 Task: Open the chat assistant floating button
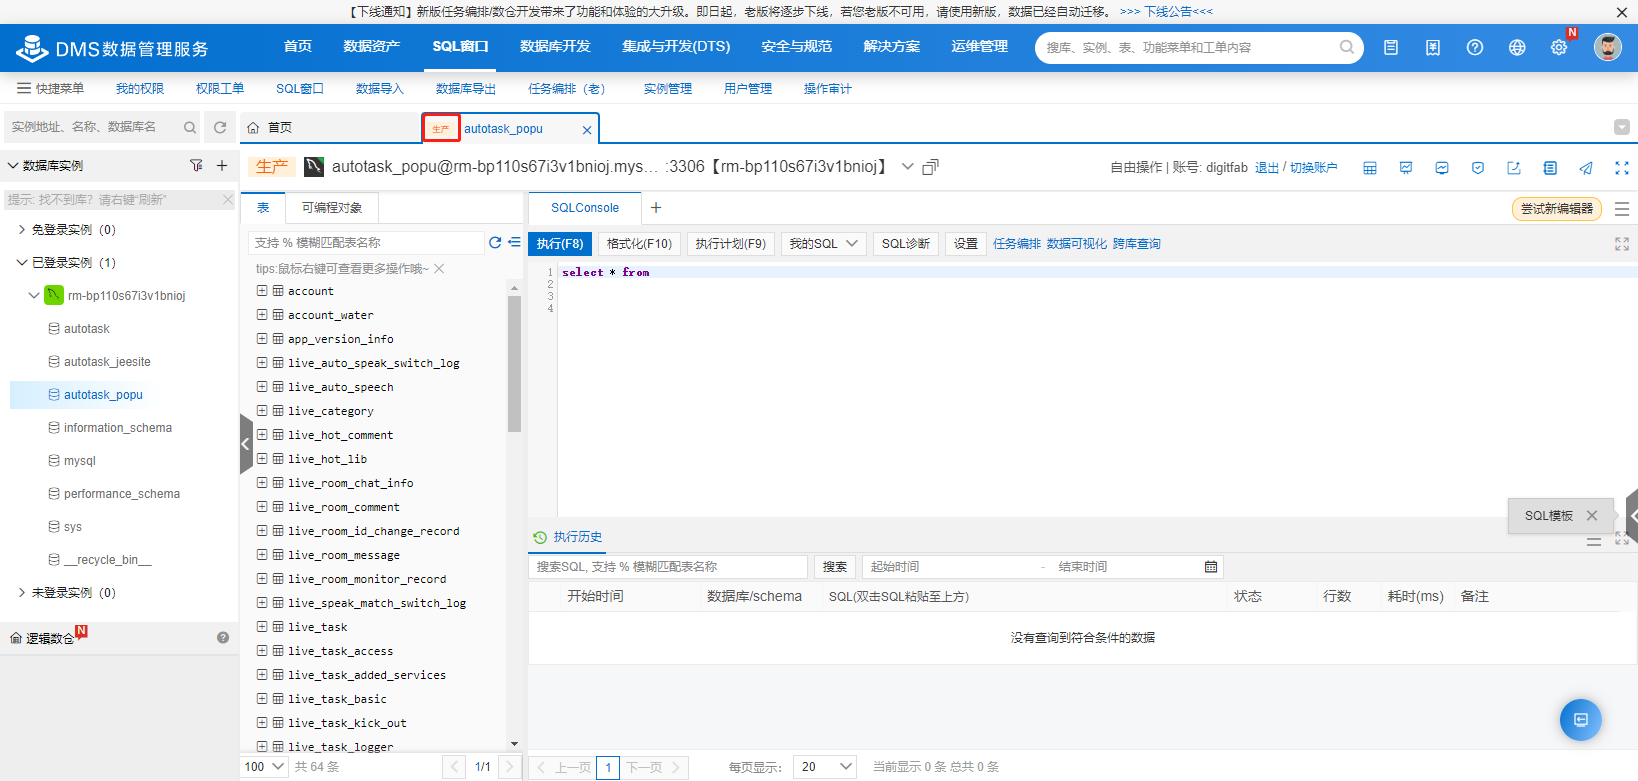(1581, 720)
